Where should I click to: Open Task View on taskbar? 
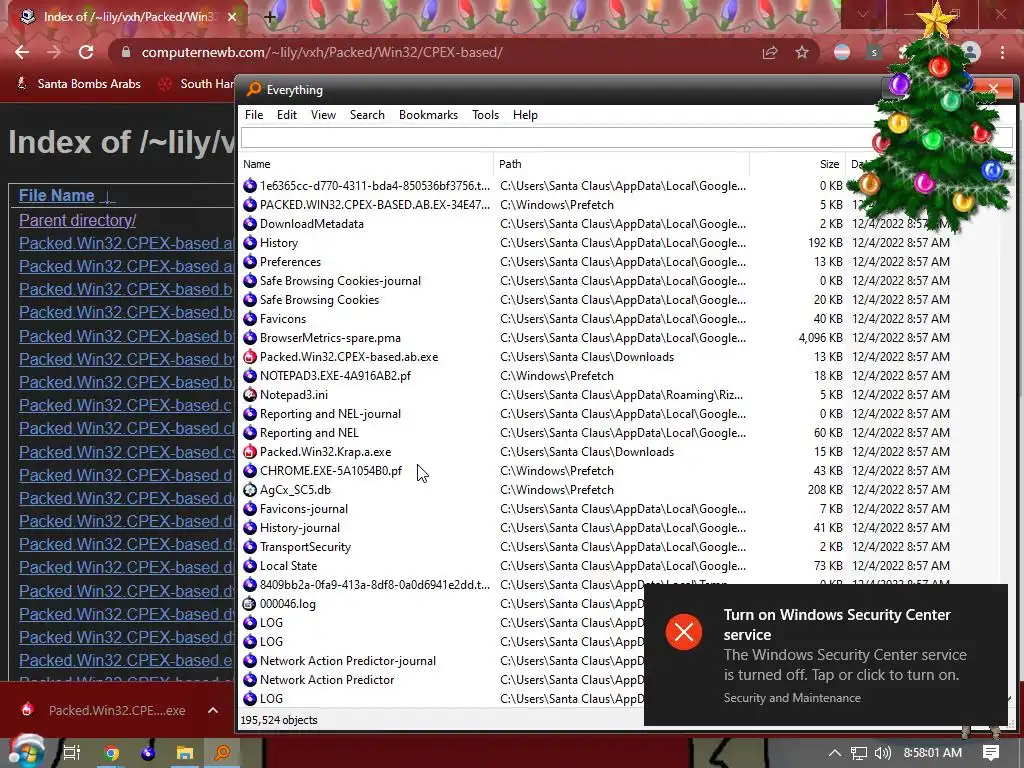click(72, 753)
